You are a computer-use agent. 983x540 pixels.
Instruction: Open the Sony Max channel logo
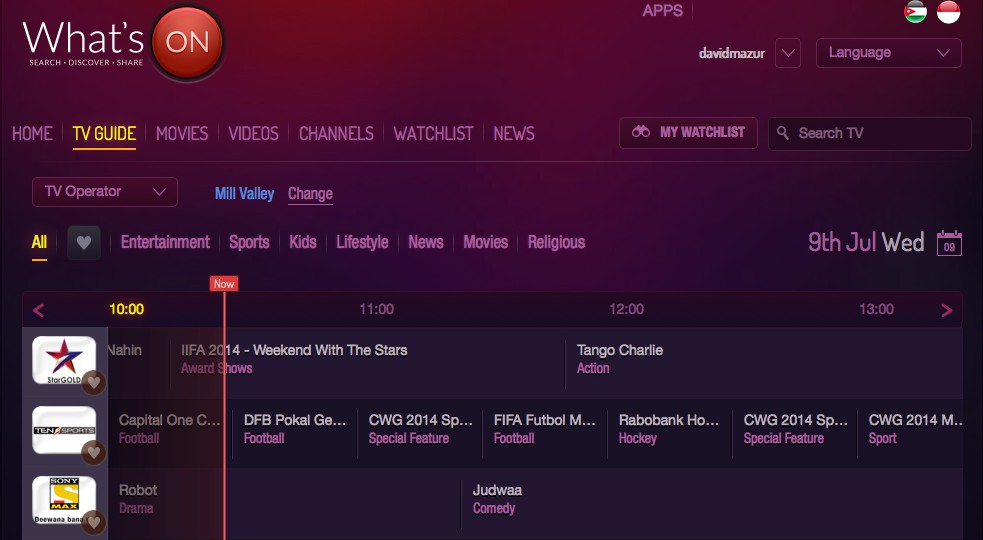(x=64, y=500)
